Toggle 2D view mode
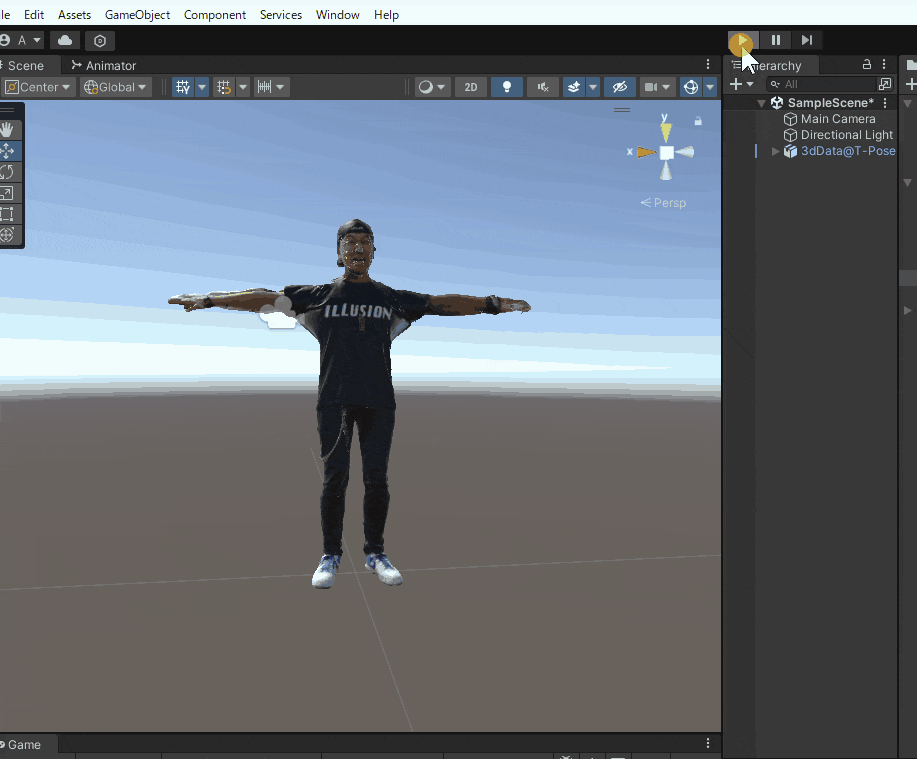 click(x=471, y=87)
